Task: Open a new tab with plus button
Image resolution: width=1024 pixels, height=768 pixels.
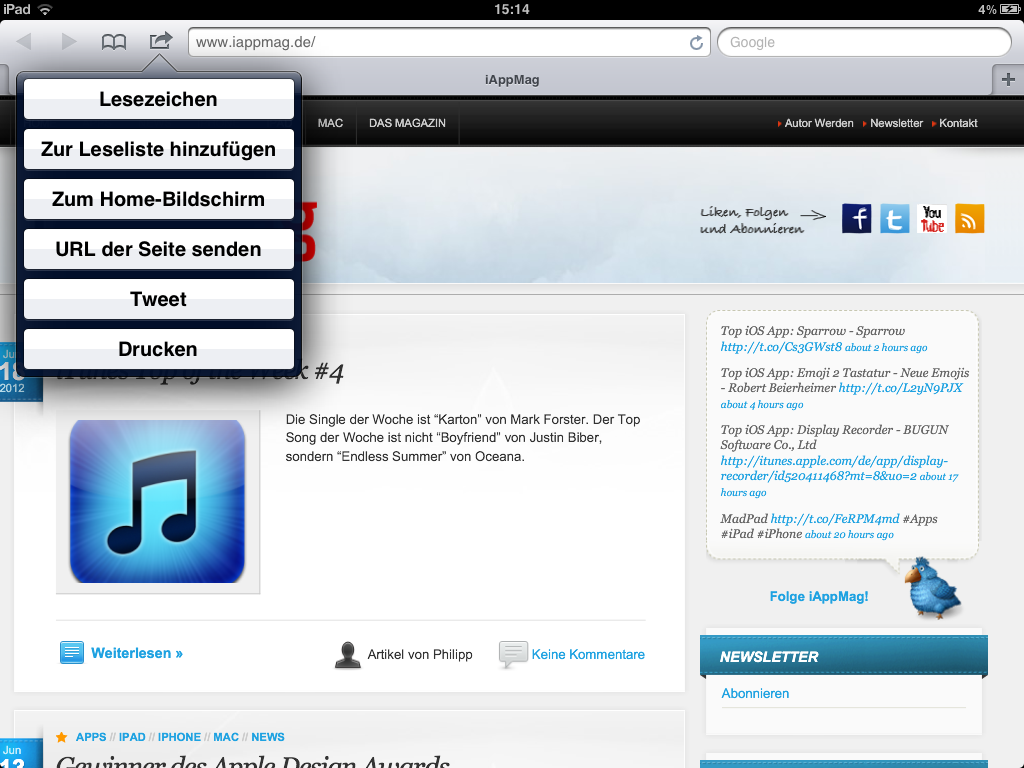Action: click(1008, 80)
